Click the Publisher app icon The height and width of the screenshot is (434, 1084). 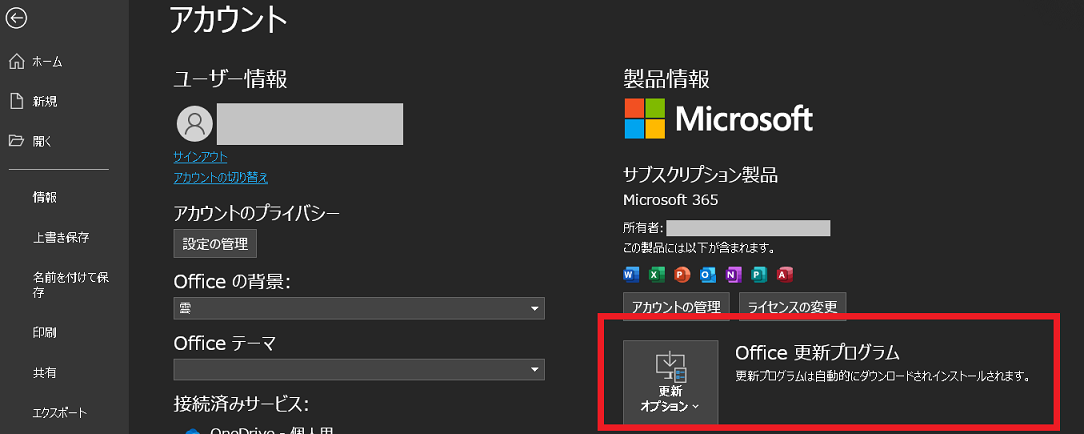[759, 274]
